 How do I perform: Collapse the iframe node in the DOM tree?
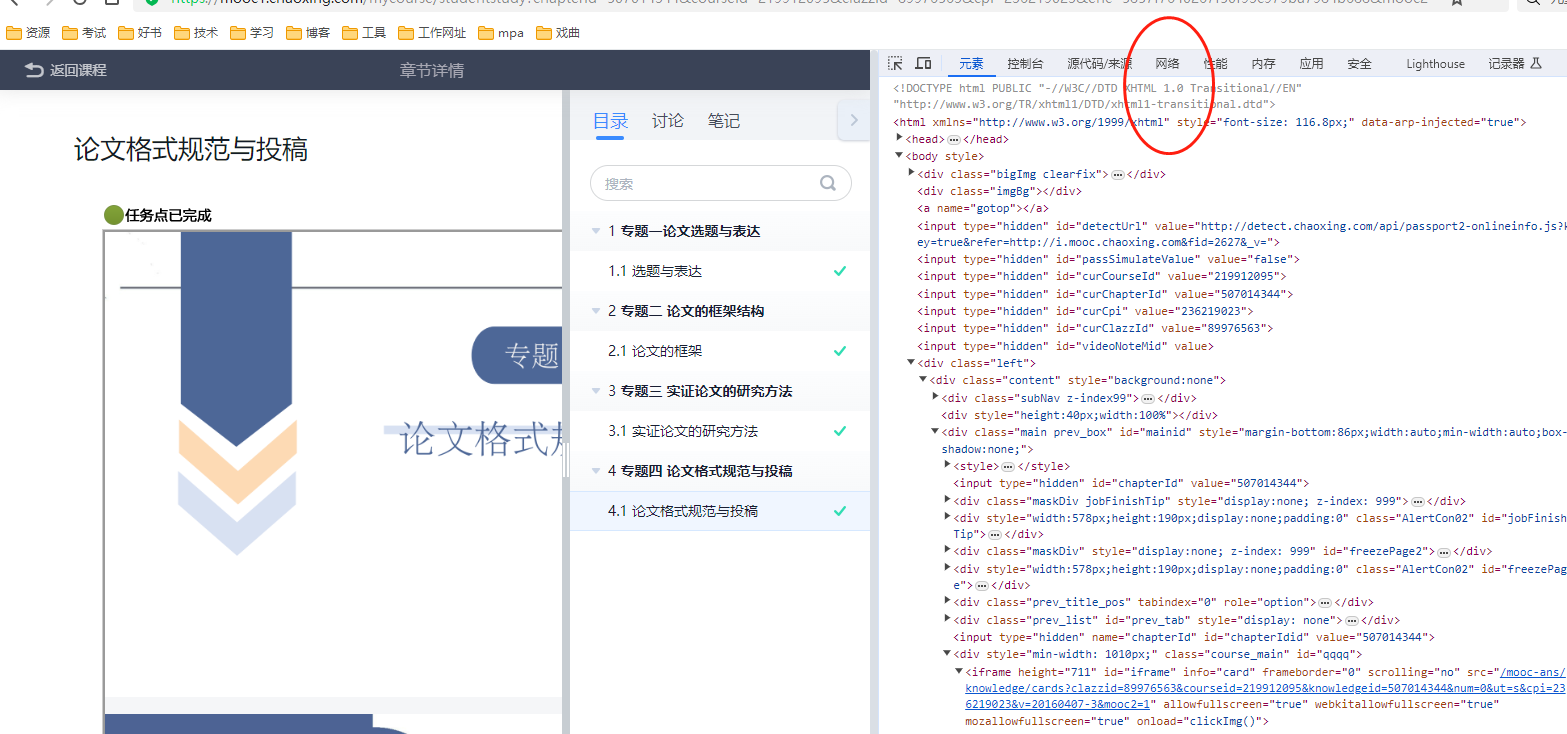pos(959,671)
